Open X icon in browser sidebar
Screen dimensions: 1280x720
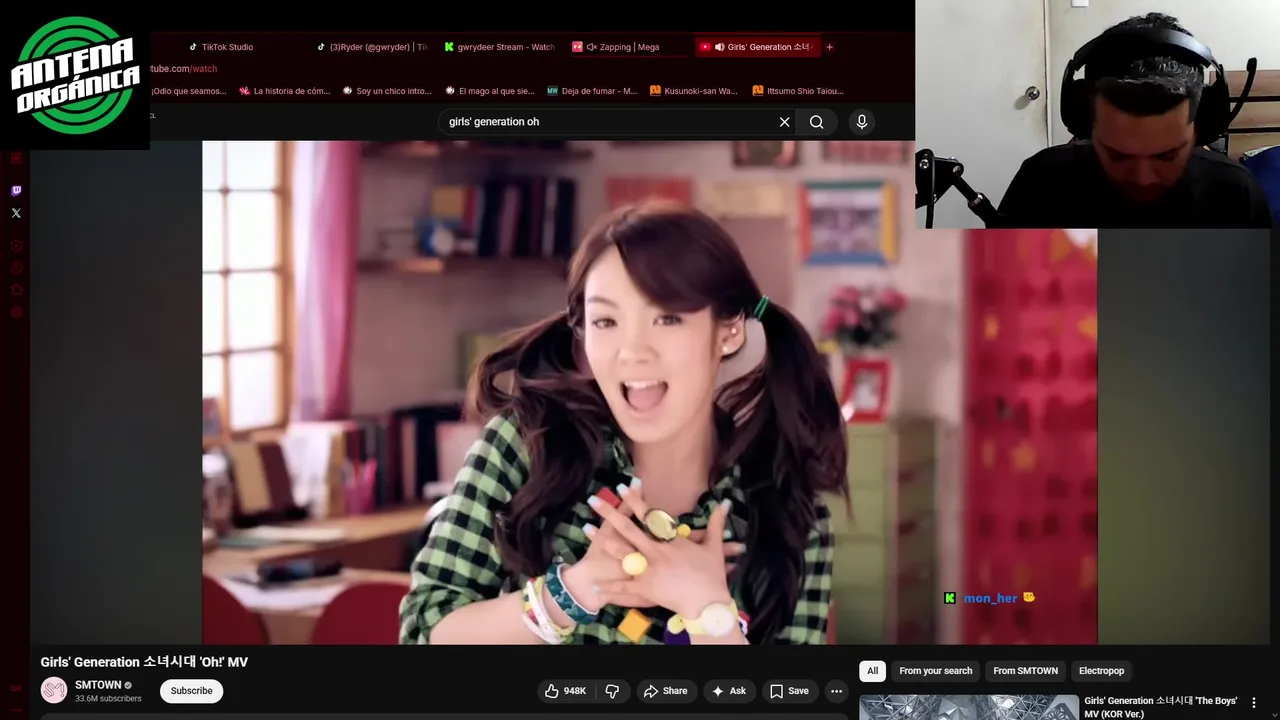16,213
